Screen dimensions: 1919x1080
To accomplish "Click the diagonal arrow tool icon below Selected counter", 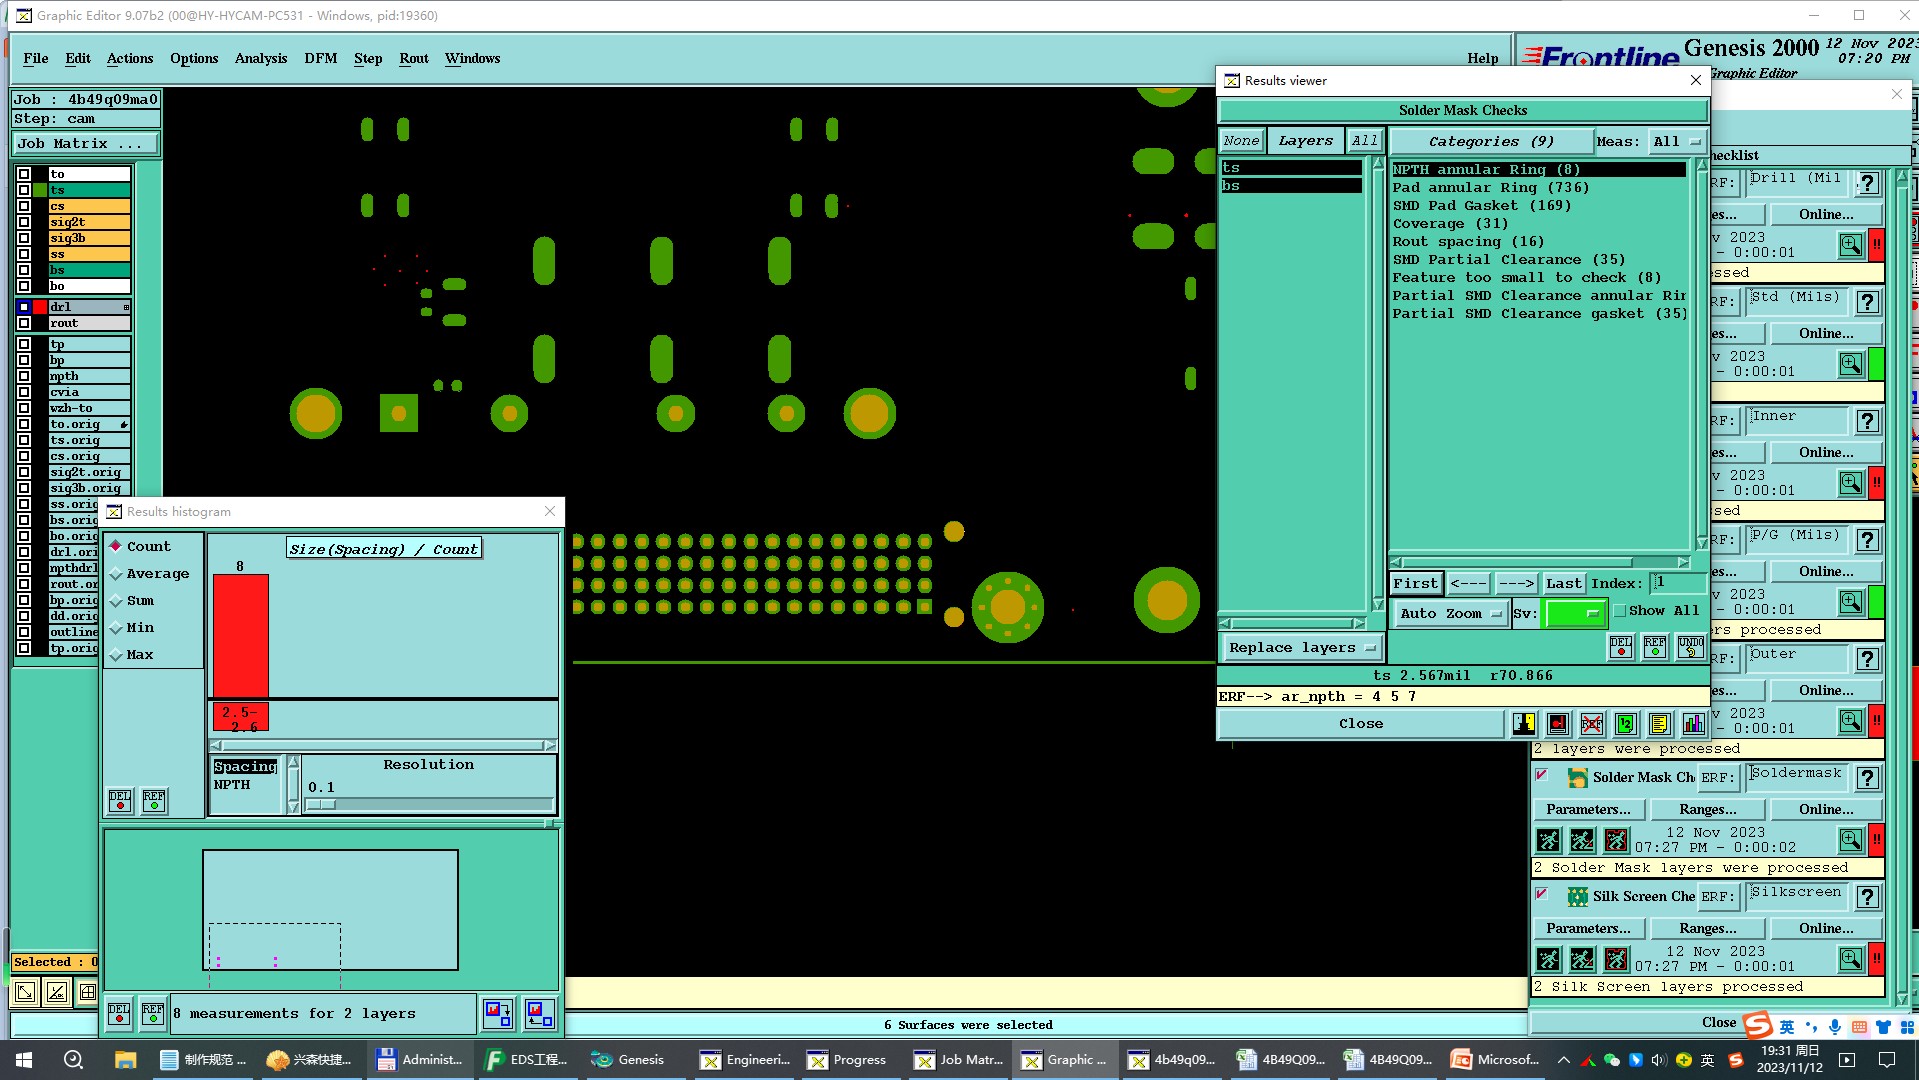I will tap(25, 992).
